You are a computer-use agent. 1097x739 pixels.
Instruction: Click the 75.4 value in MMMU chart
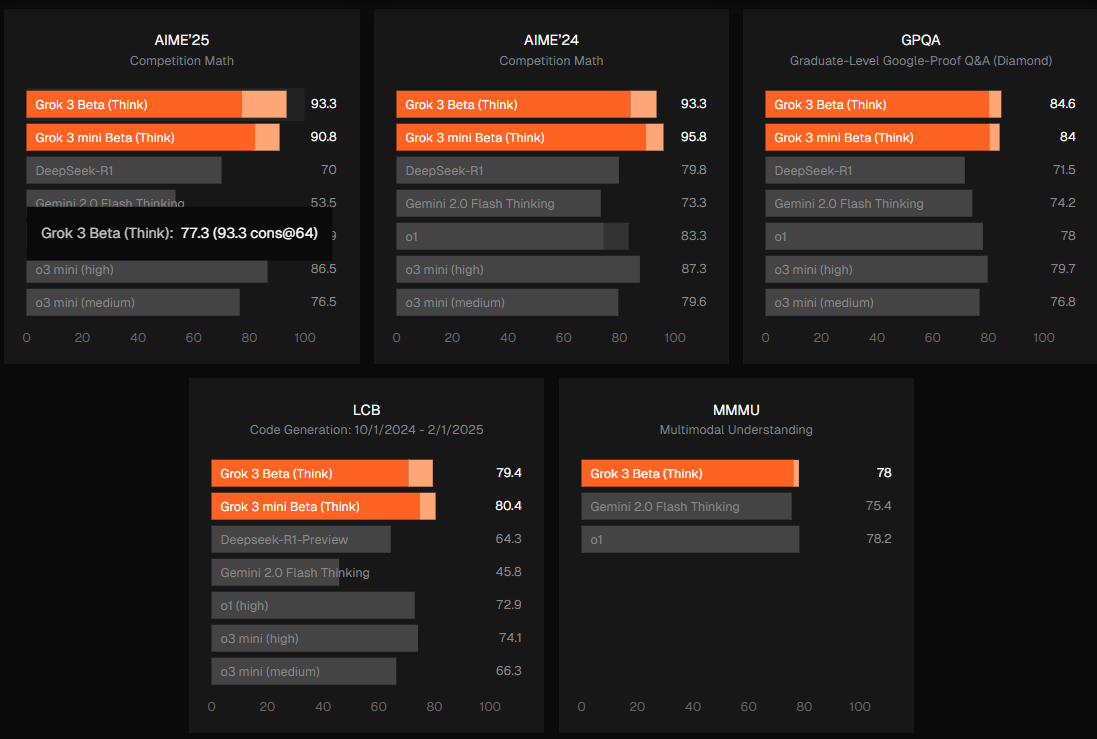click(878, 505)
